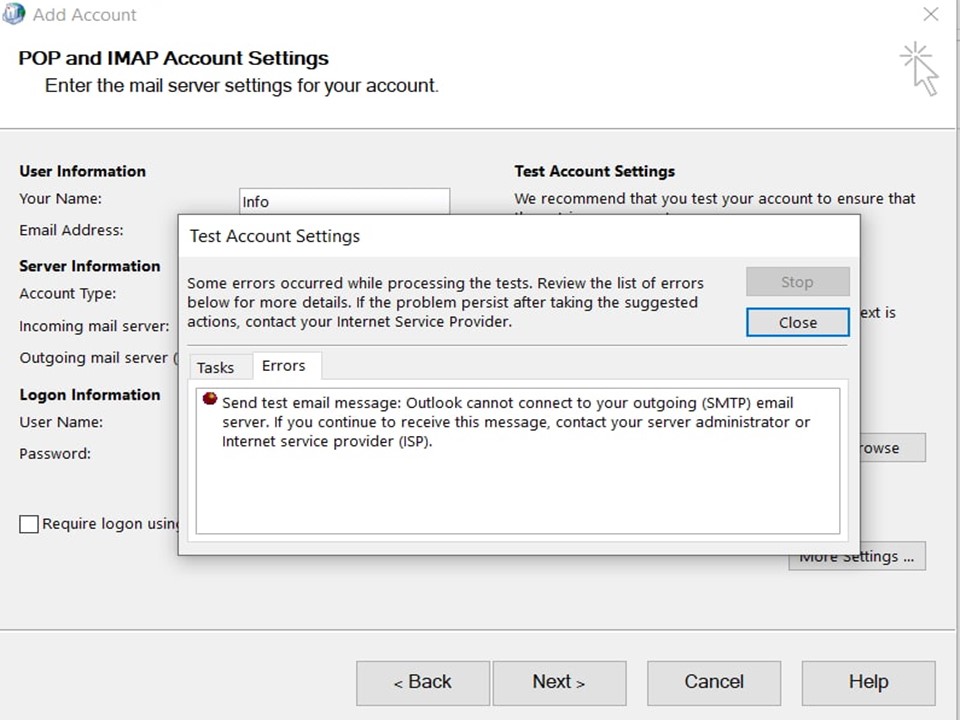Click the red error icon in Errors list
The image size is (960, 720).
210,399
